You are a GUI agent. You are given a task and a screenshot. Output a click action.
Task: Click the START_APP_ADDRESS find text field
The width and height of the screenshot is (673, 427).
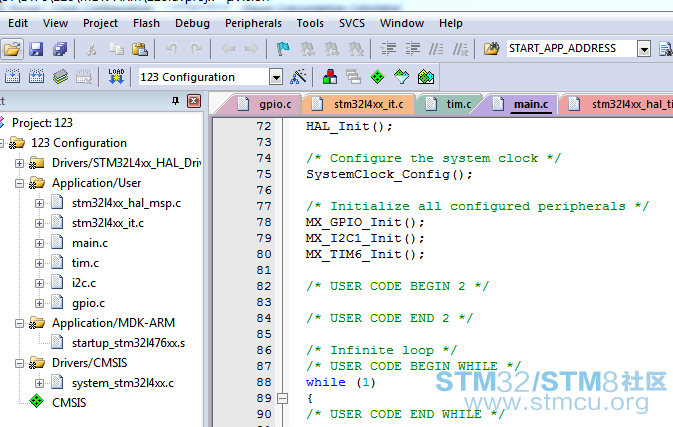[x=572, y=48]
